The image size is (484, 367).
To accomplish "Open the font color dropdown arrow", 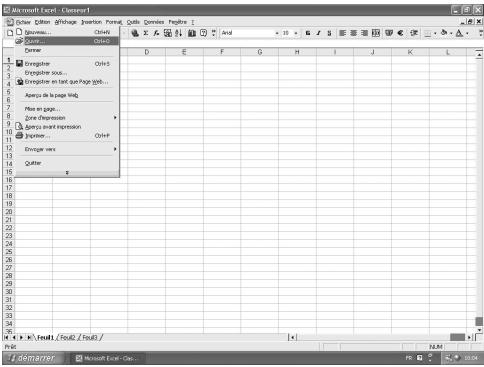I will tap(467, 33).
